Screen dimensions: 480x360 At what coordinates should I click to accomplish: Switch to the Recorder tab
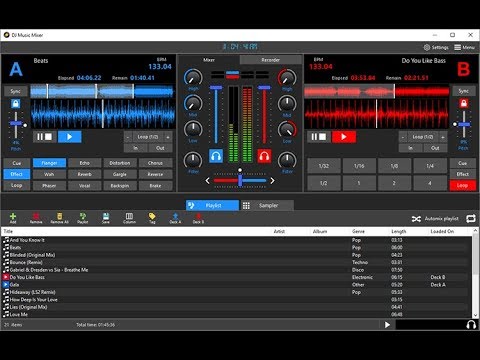[x=270, y=60]
